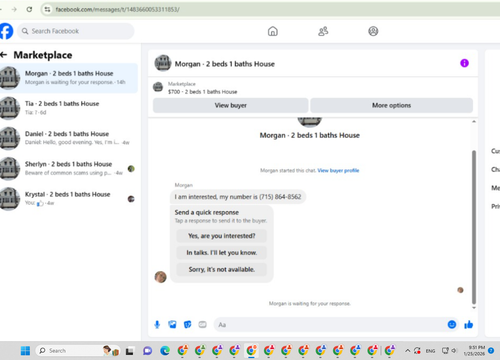Image resolution: width=500 pixels, height=360 pixels.
Task: Click the chat scrollbar thumb
Action: [474, 227]
